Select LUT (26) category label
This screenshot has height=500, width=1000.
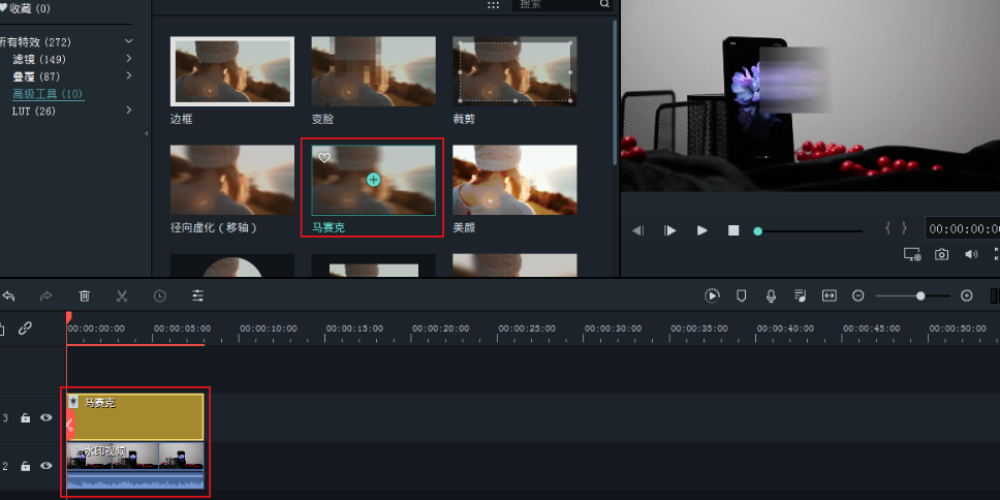click(34, 111)
